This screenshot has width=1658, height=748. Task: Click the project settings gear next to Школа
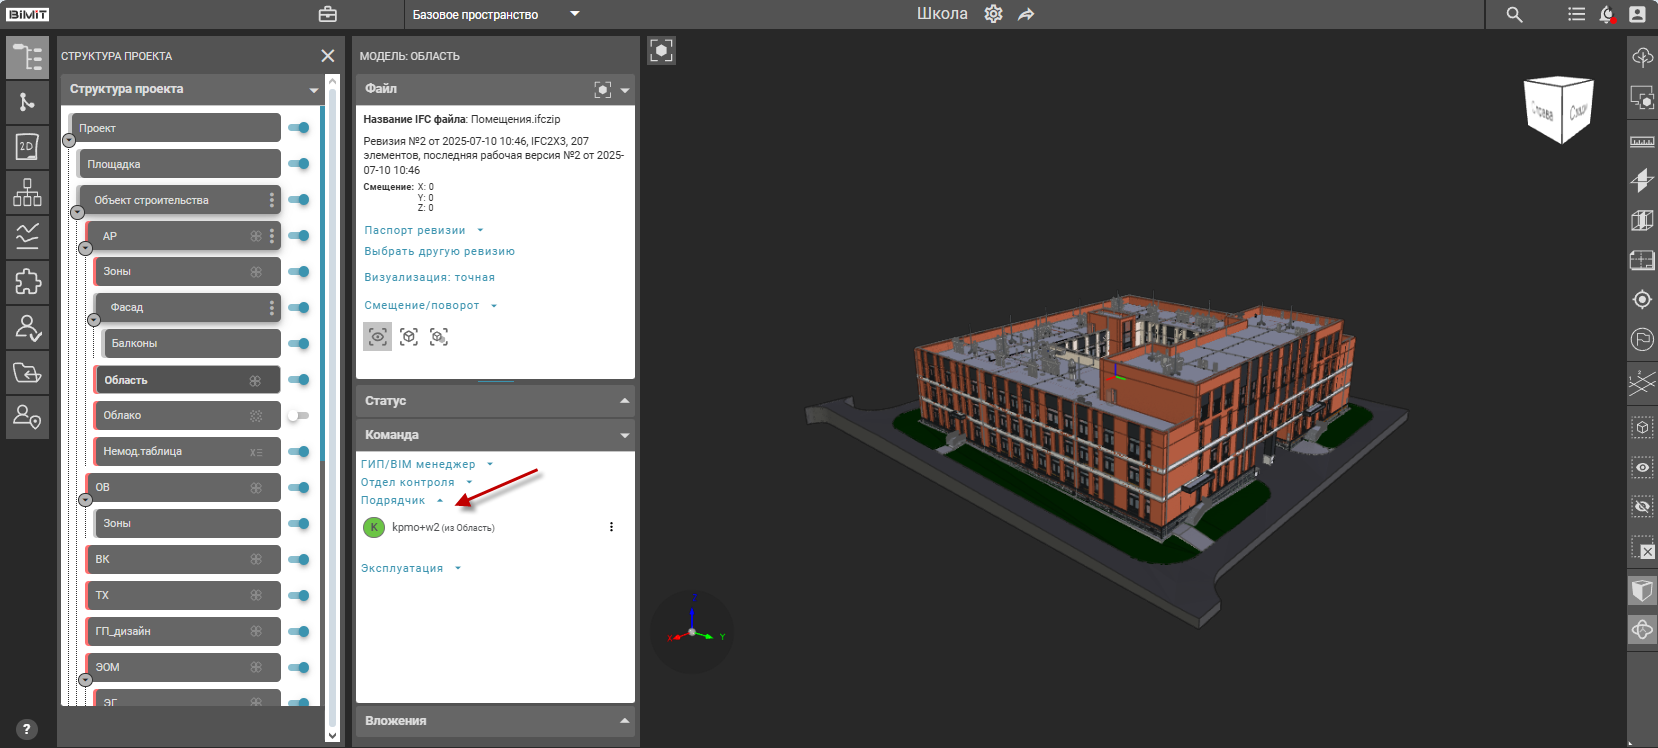pos(993,14)
